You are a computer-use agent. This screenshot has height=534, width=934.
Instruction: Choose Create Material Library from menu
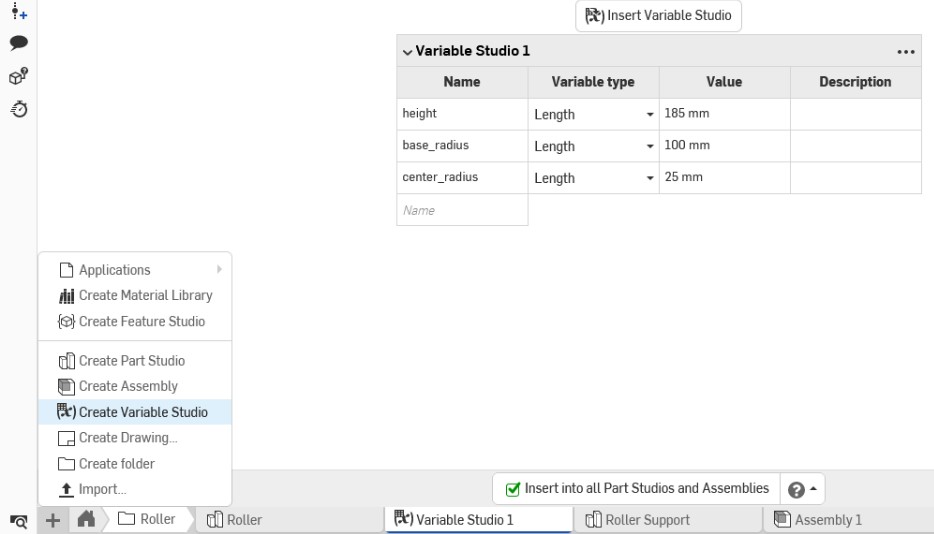point(135,296)
